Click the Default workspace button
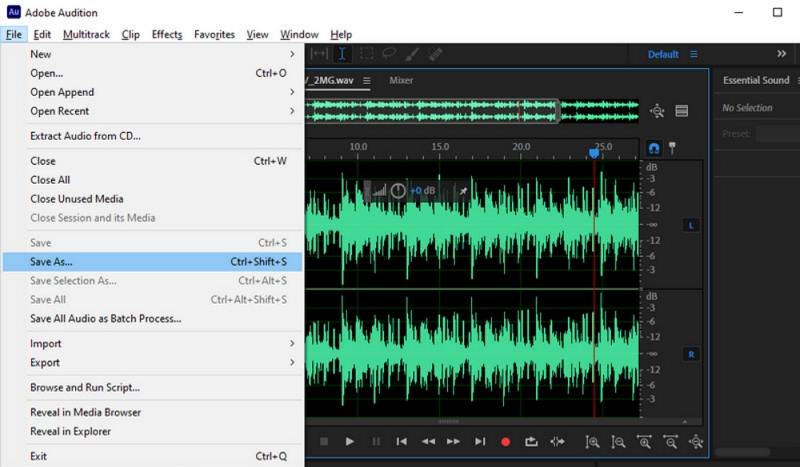 tap(663, 54)
